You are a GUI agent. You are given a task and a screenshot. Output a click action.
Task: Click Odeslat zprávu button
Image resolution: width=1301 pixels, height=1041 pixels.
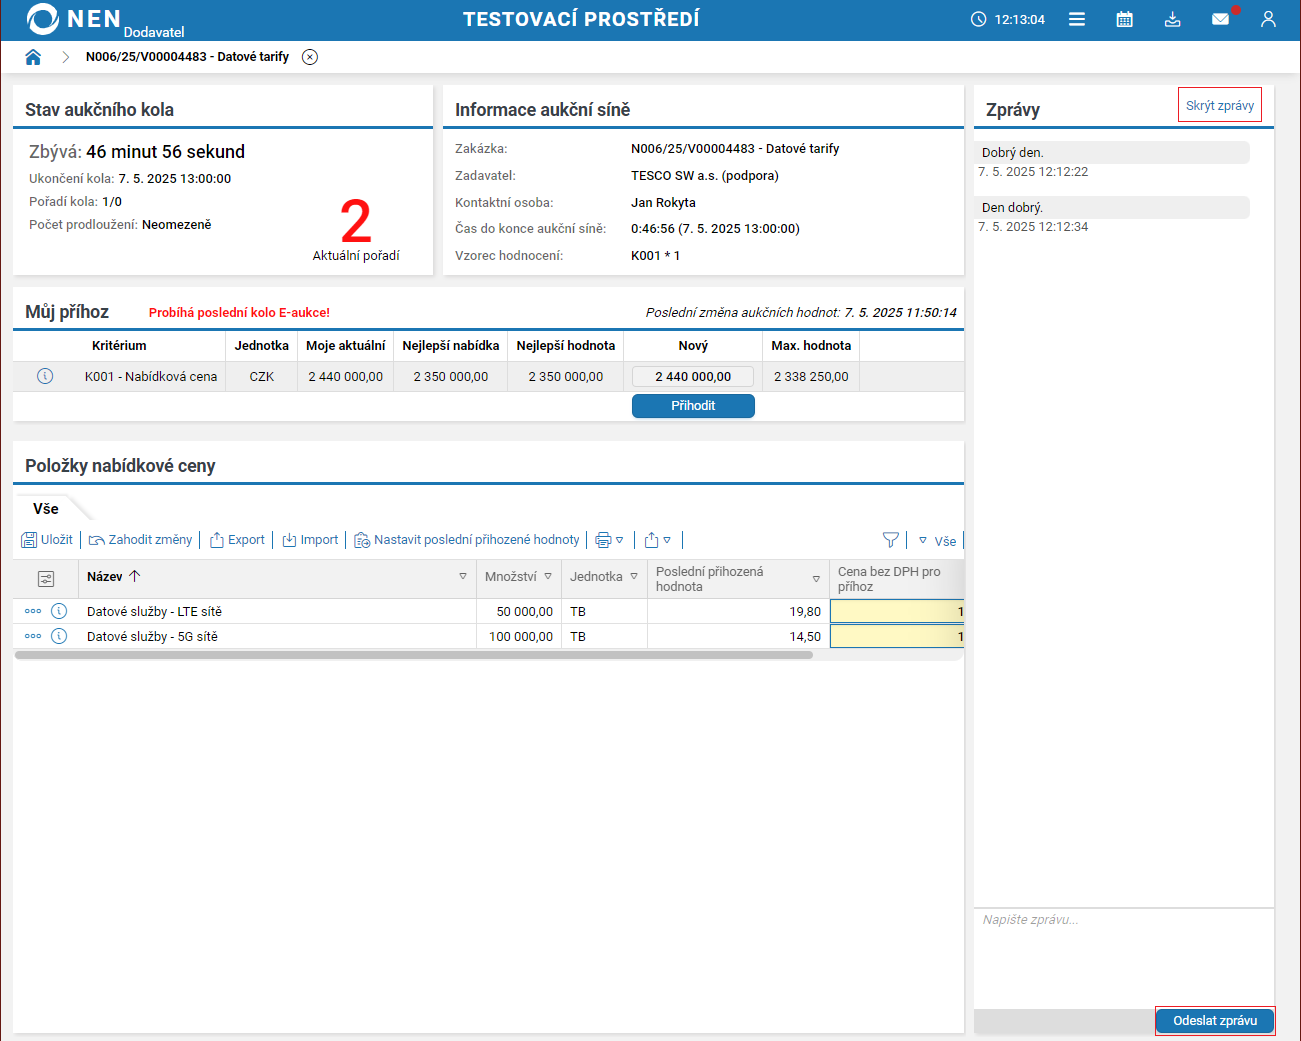(x=1214, y=1021)
